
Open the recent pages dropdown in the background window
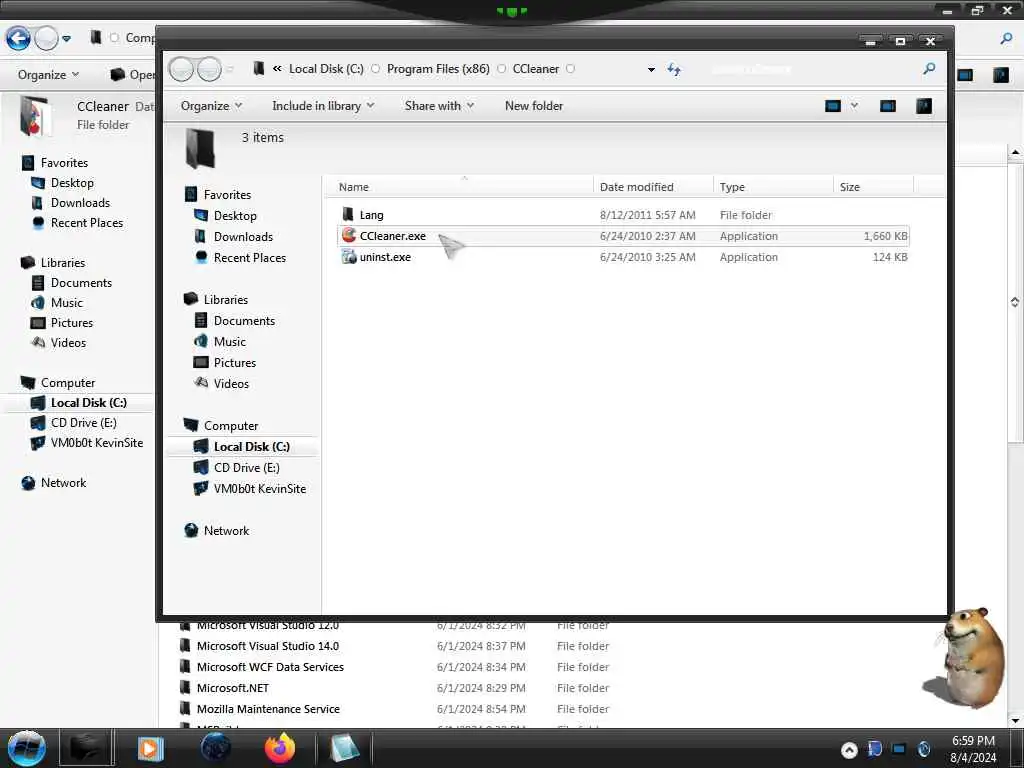66,39
